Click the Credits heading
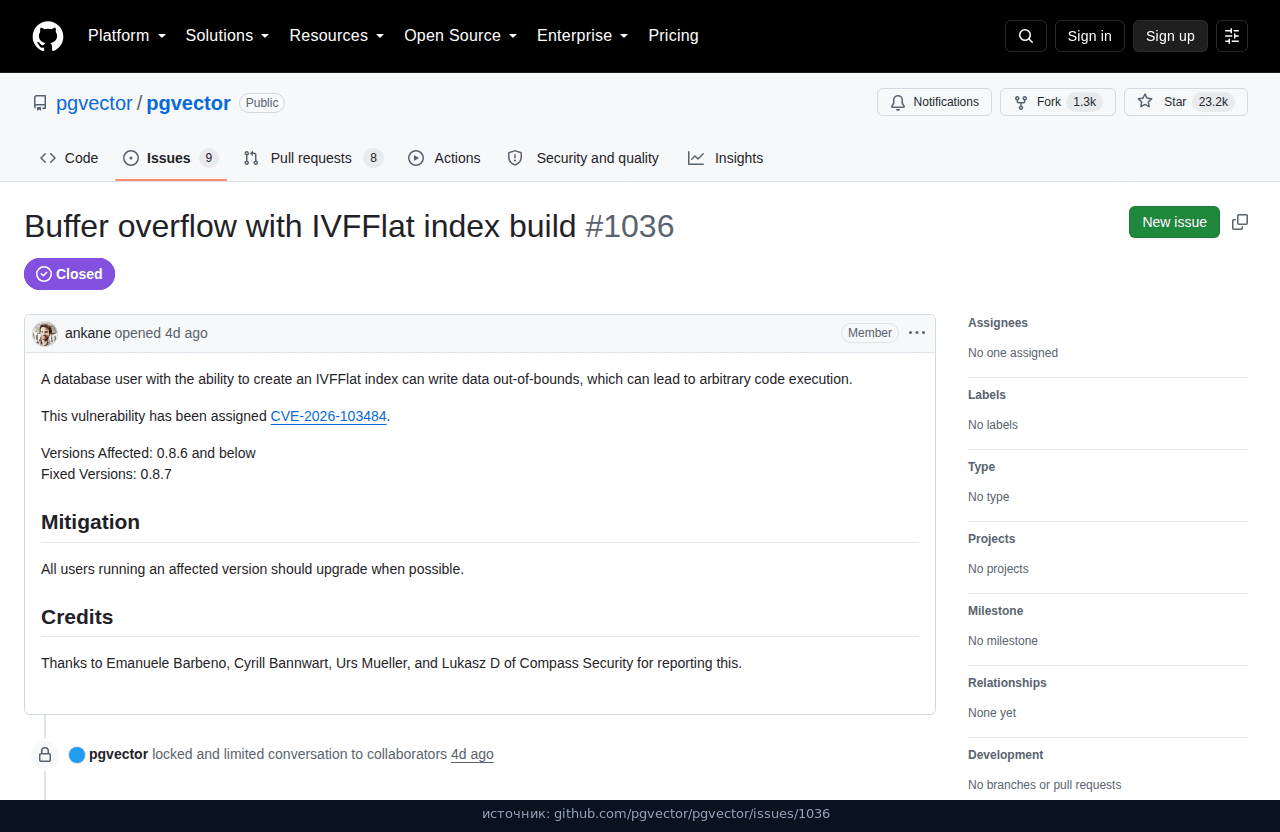 [x=77, y=617]
